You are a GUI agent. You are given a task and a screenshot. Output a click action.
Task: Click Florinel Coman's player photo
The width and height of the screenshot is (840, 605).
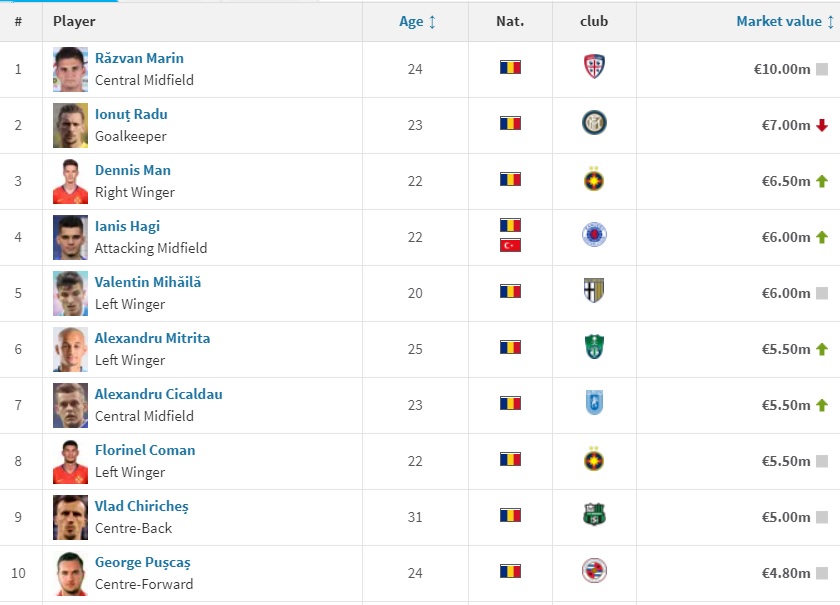point(70,461)
